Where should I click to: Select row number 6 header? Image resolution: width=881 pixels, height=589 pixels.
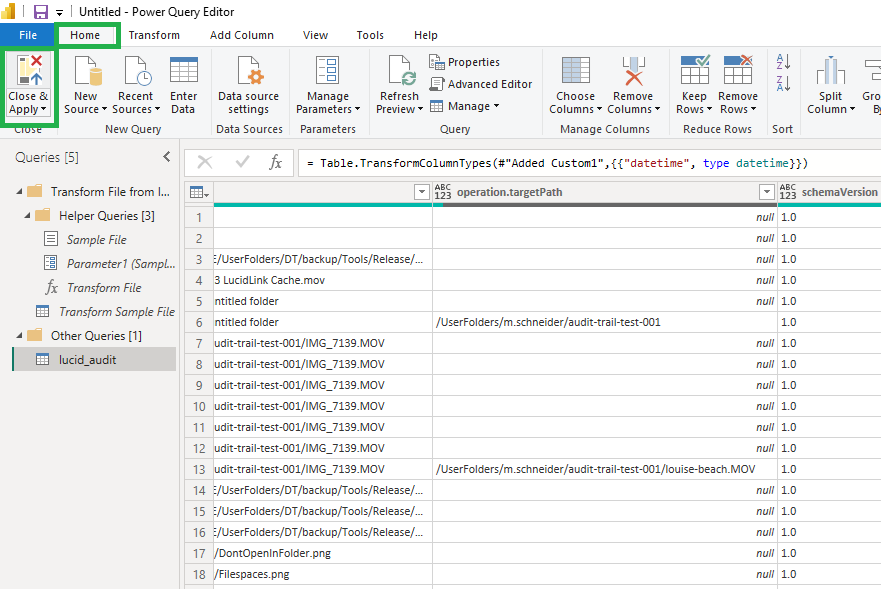pyautogui.click(x=199, y=322)
